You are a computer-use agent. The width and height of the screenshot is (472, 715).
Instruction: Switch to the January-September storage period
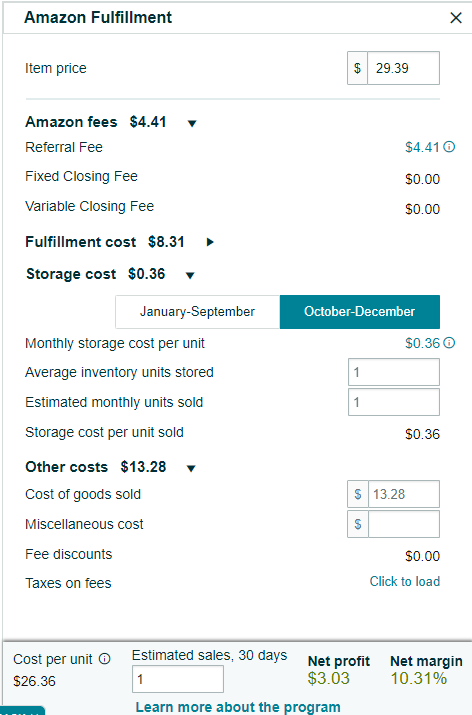click(197, 312)
